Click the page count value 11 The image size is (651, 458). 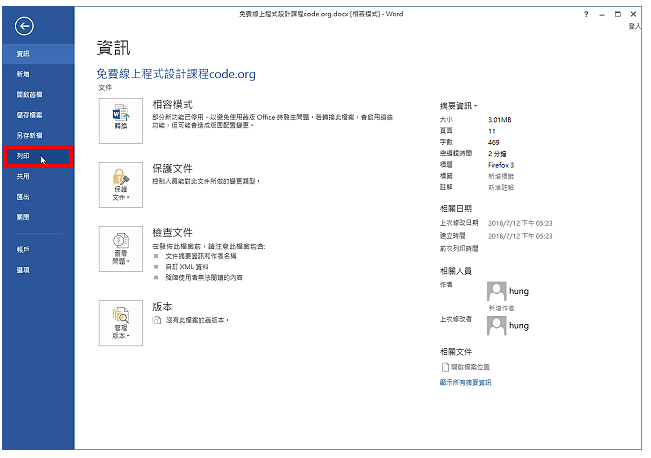click(492, 131)
